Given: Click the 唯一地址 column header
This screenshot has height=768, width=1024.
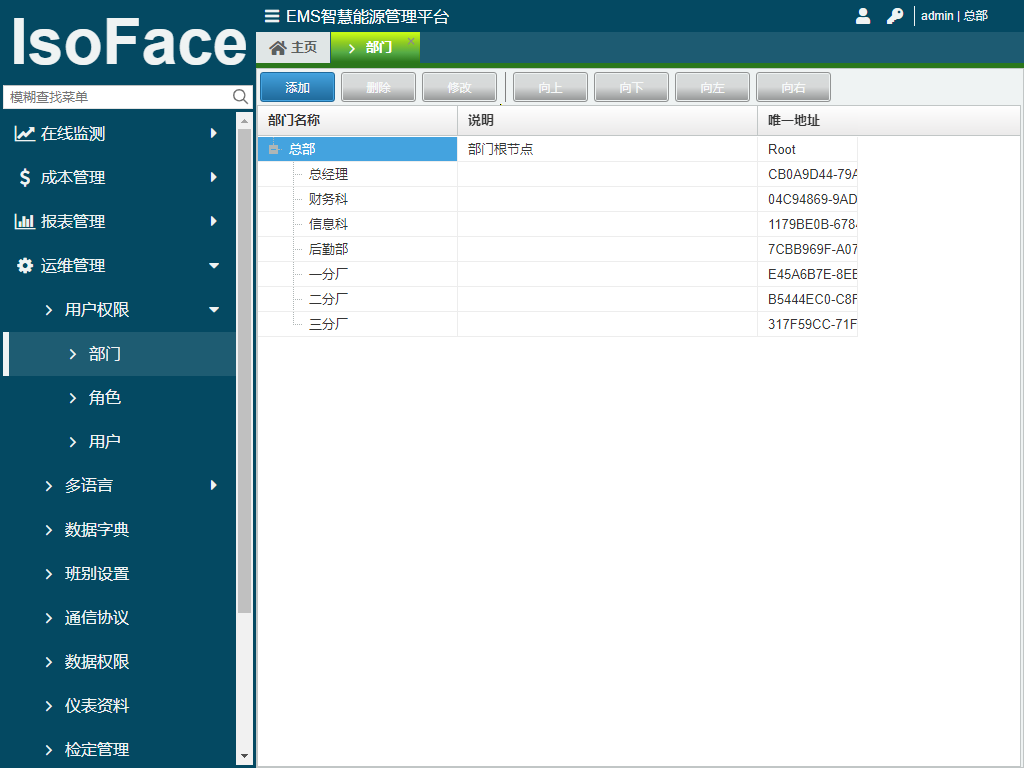Looking at the screenshot, I should 889,121.
